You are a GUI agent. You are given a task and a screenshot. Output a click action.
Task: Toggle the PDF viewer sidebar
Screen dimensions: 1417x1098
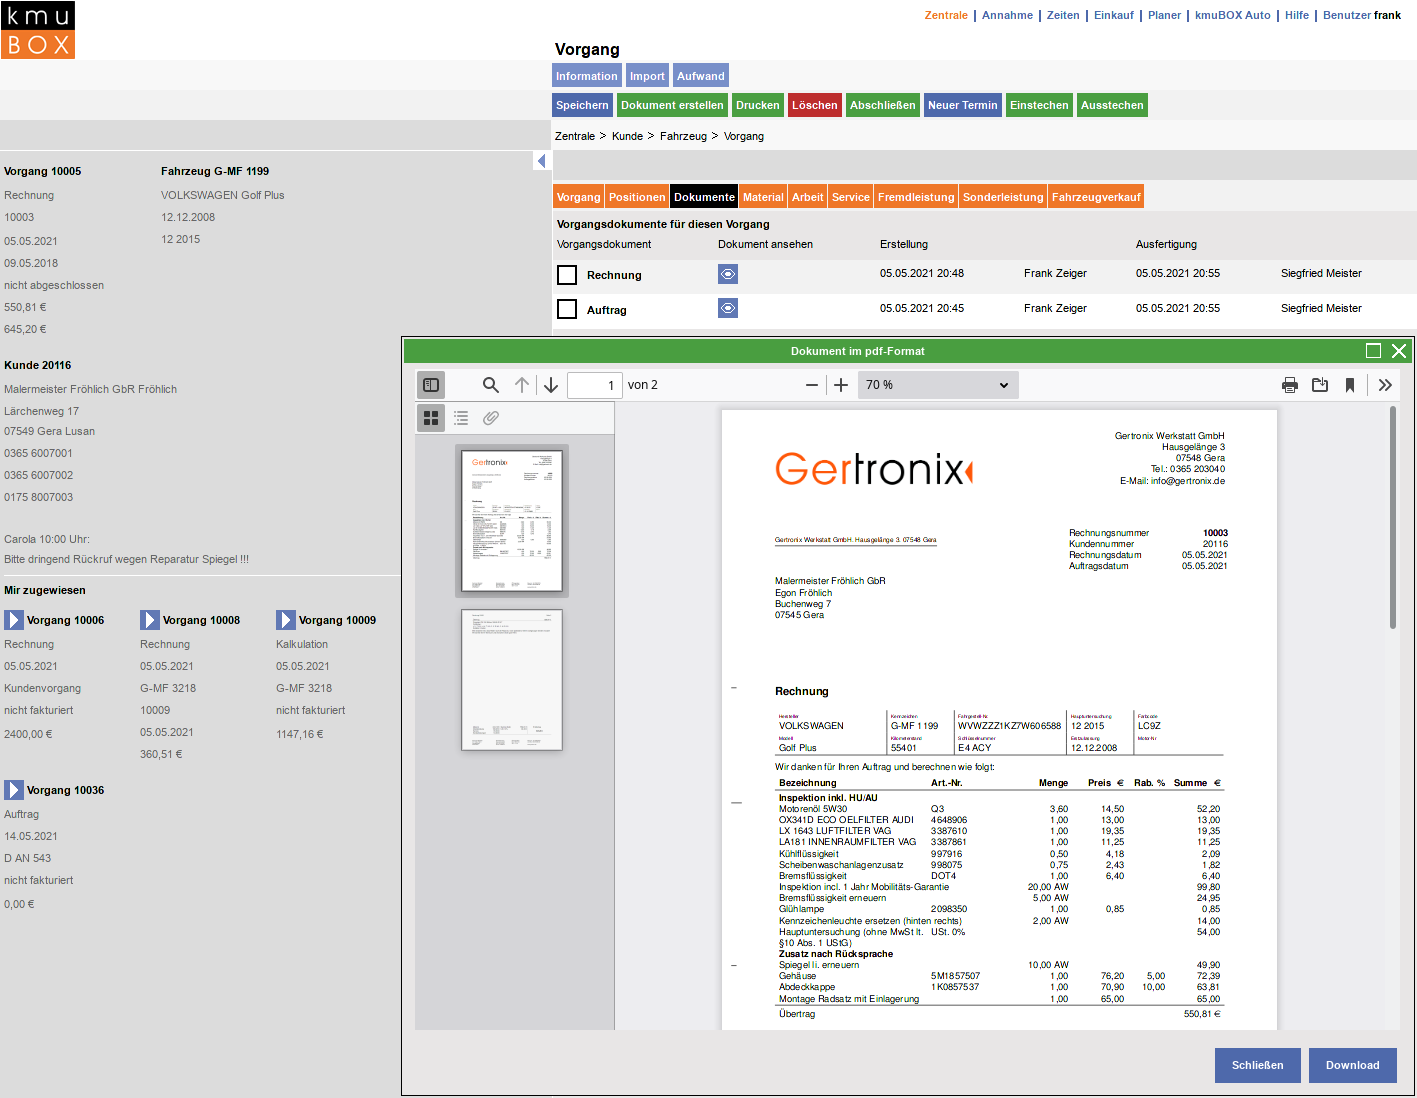pyautogui.click(x=431, y=385)
